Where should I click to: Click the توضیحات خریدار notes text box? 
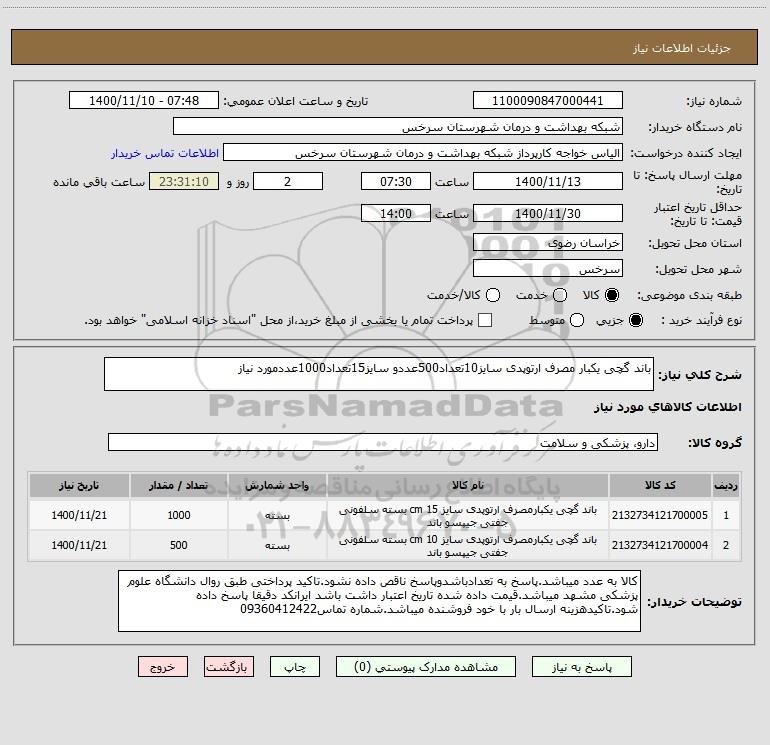point(380,601)
